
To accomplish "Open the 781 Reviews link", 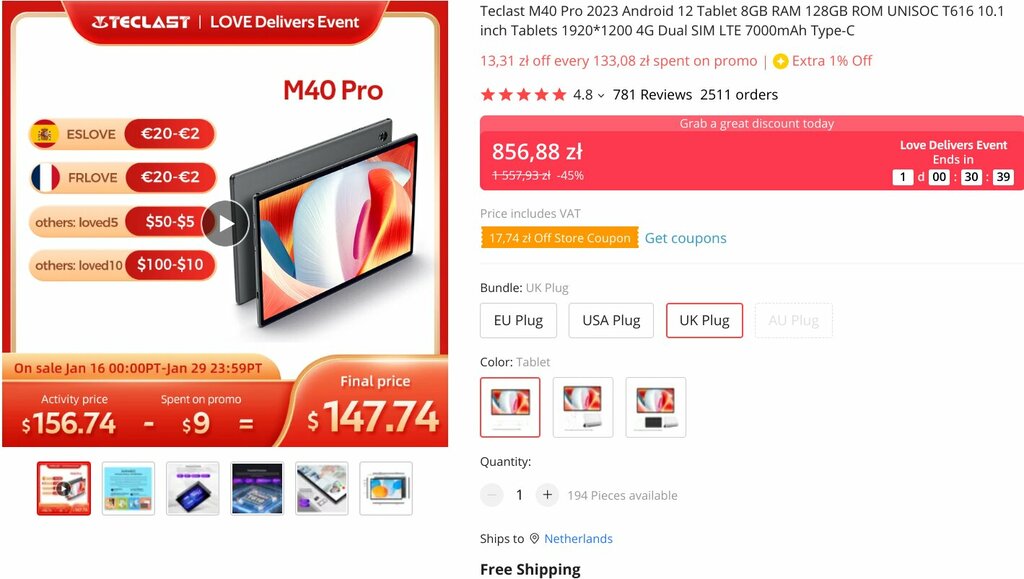I will click(x=652, y=95).
